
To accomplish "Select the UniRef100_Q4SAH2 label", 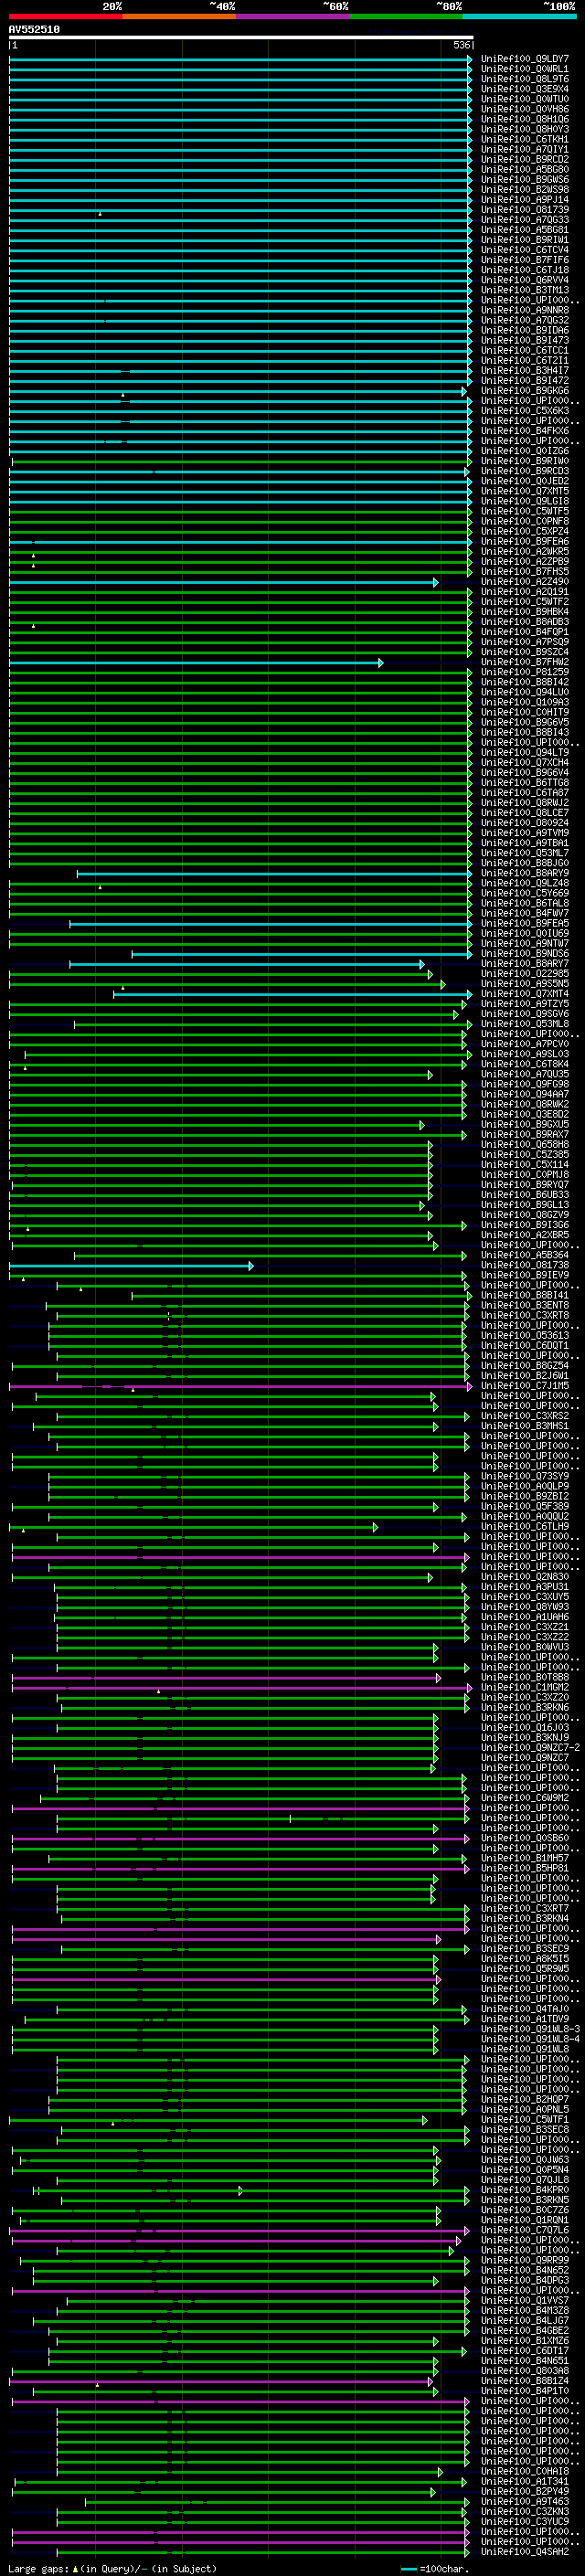I will pos(525,2551).
